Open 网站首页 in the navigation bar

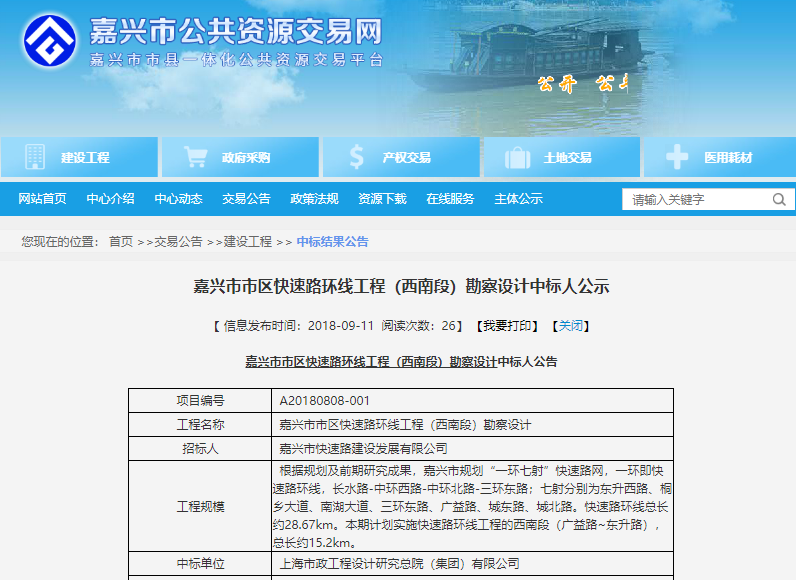click(43, 199)
